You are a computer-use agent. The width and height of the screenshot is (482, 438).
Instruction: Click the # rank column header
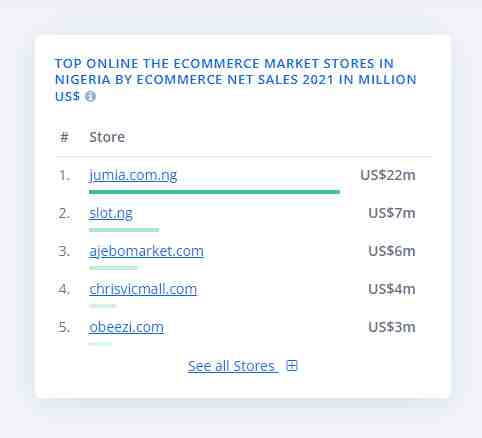[x=64, y=137]
